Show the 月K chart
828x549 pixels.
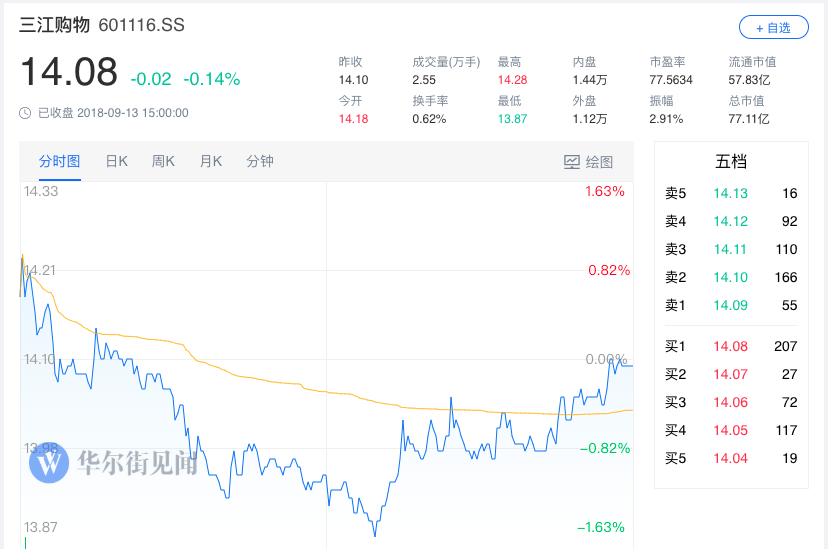click(x=211, y=161)
